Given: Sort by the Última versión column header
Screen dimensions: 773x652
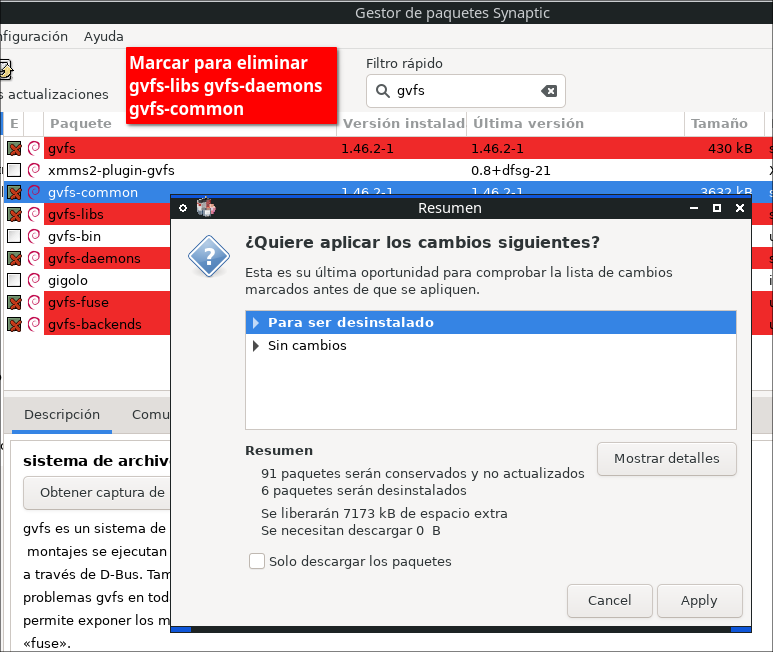Looking at the screenshot, I should (x=576, y=124).
